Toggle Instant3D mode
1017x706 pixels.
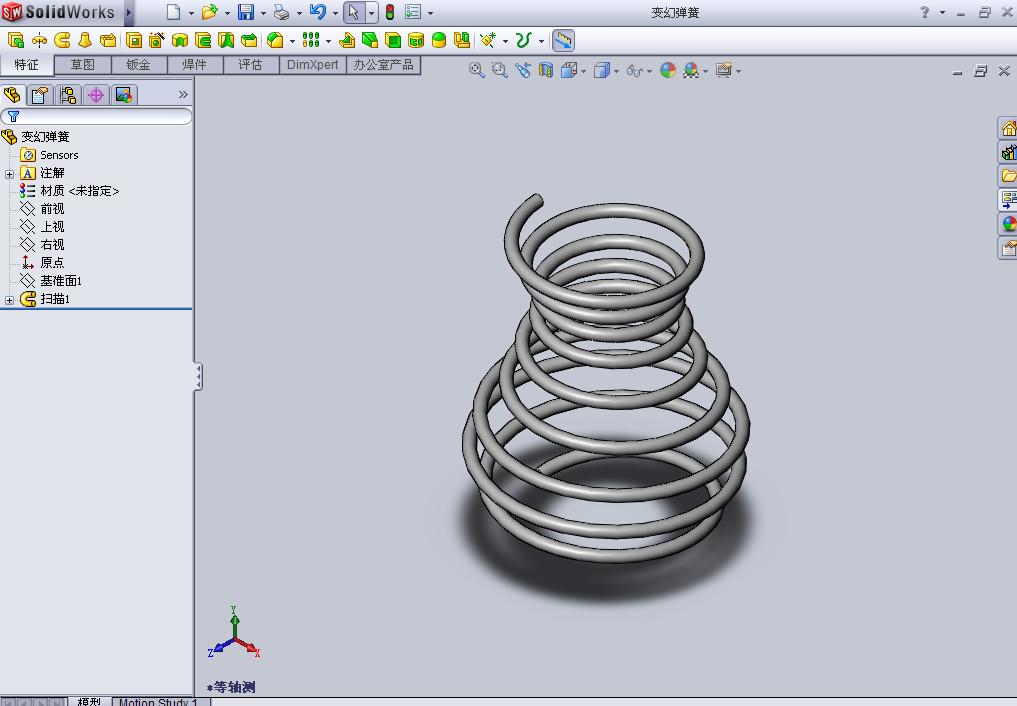click(x=563, y=40)
